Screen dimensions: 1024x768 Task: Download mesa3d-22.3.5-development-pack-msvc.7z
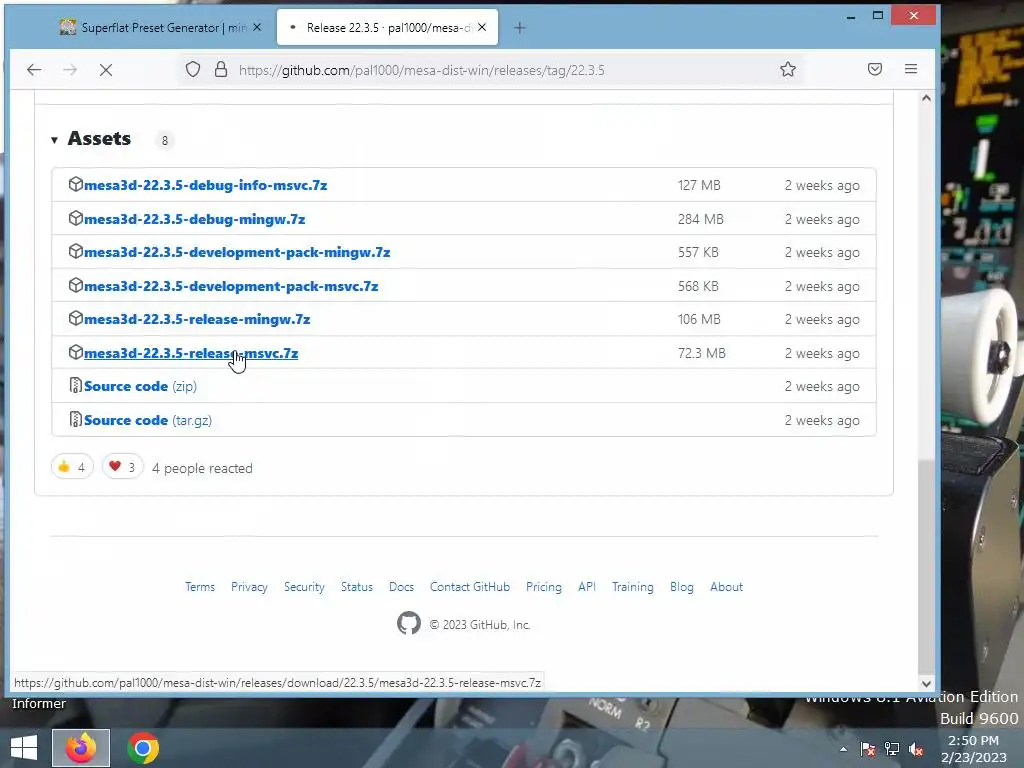pyautogui.click(x=231, y=286)
